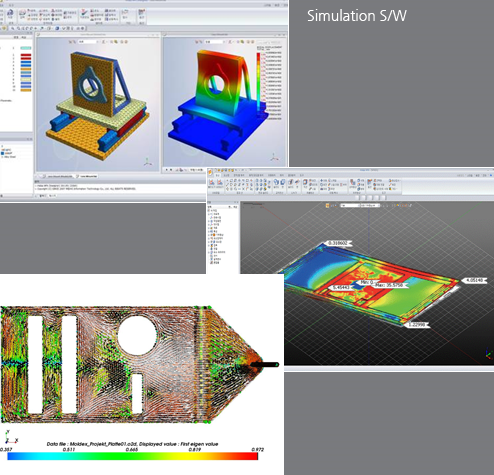Image resolution: width=494 pixels, height=475 pixels.
Task: Click the large ribbon icon with the blue figure
Action: (x=10, y=13)
